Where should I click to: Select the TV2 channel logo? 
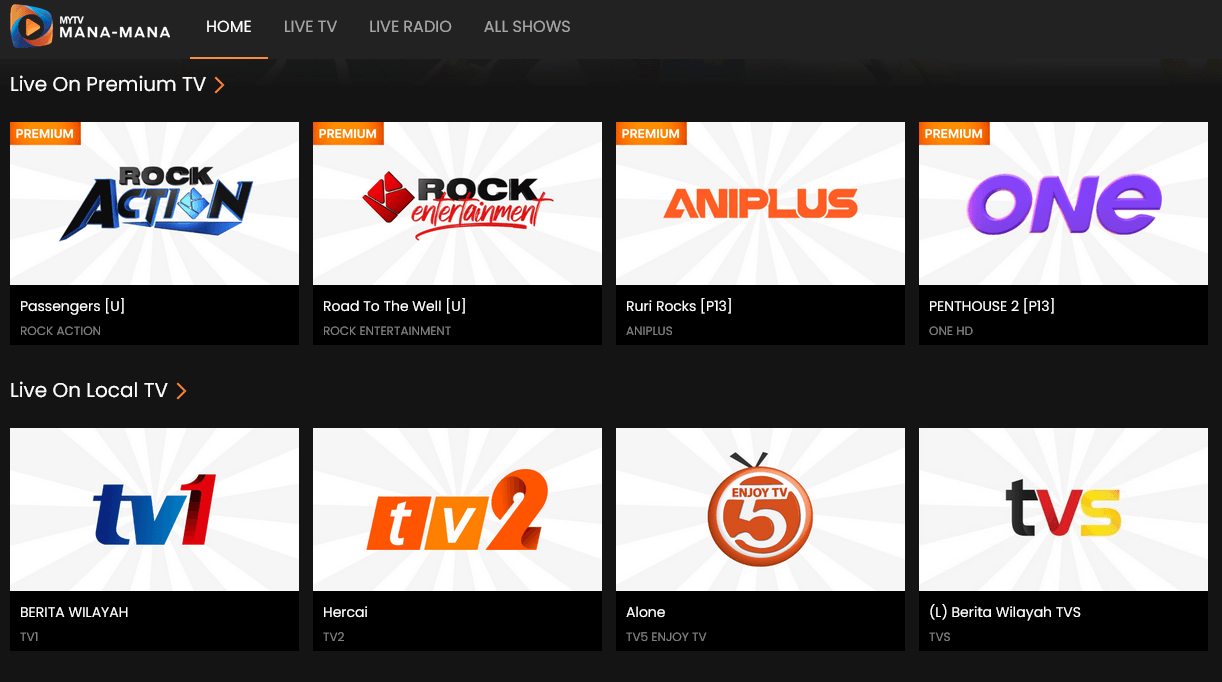[457, 510]
